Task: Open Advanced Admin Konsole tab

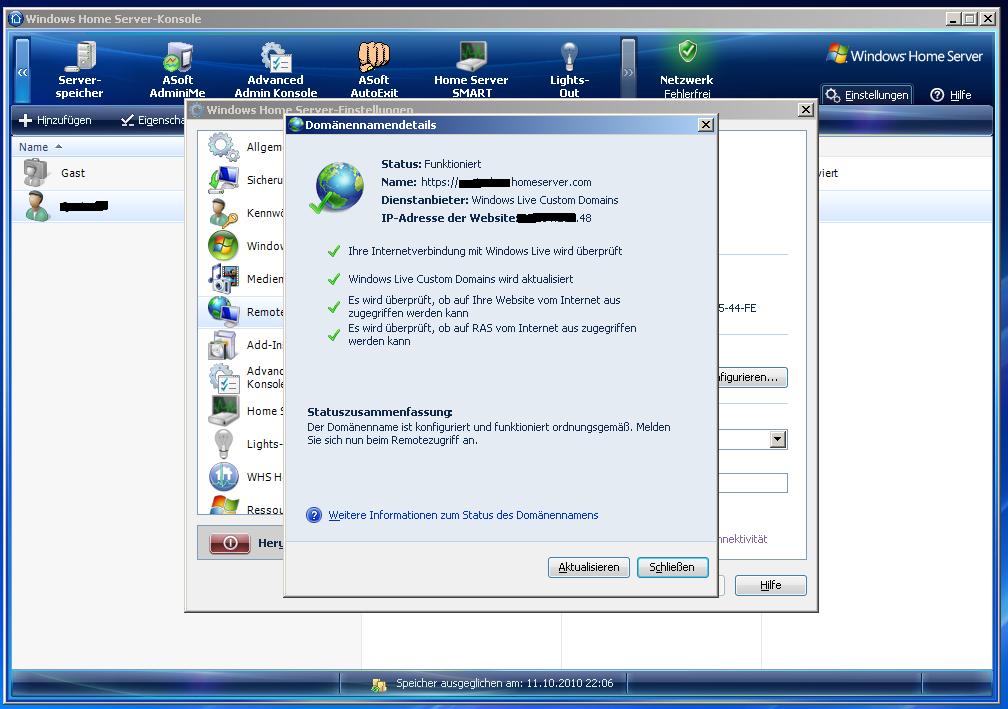Action: (x=276, y=69)
